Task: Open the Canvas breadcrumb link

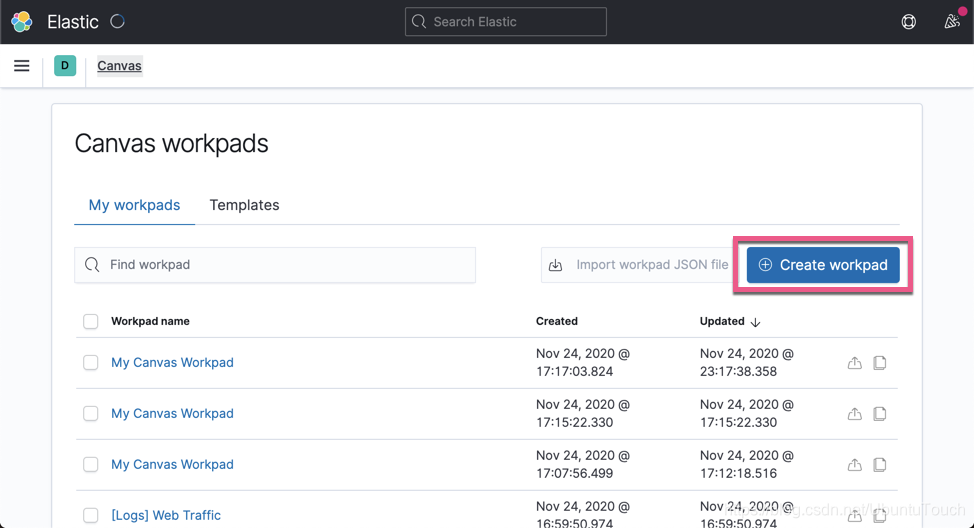Action: point(119,66)
